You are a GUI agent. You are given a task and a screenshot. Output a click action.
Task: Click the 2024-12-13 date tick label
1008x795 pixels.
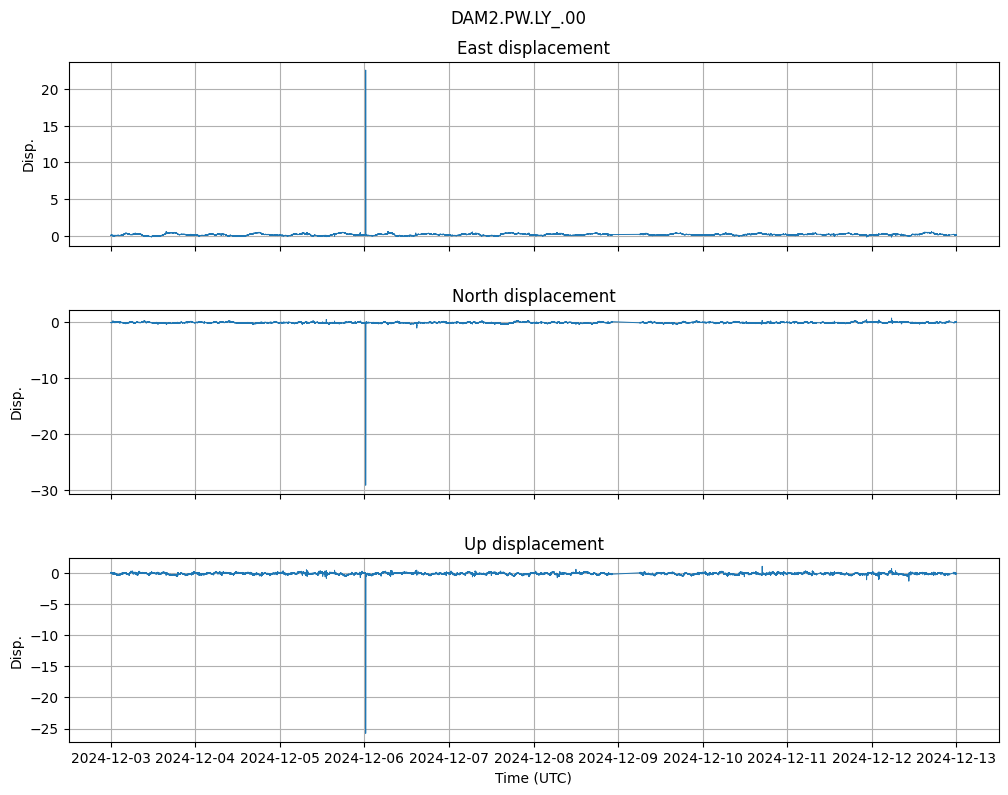coord(955,759)
